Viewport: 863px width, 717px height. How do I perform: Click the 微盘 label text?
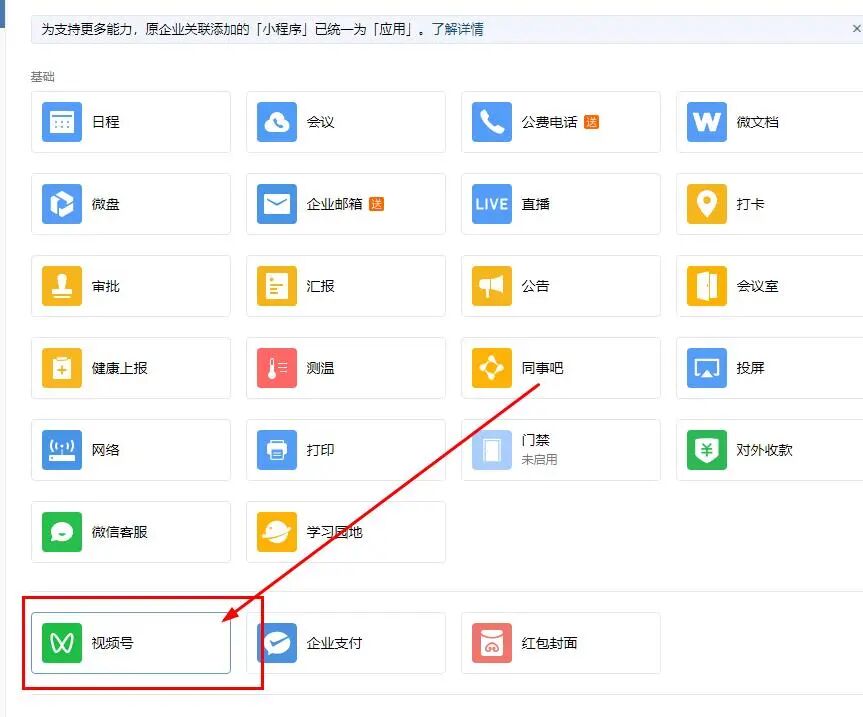click(106, 204)
